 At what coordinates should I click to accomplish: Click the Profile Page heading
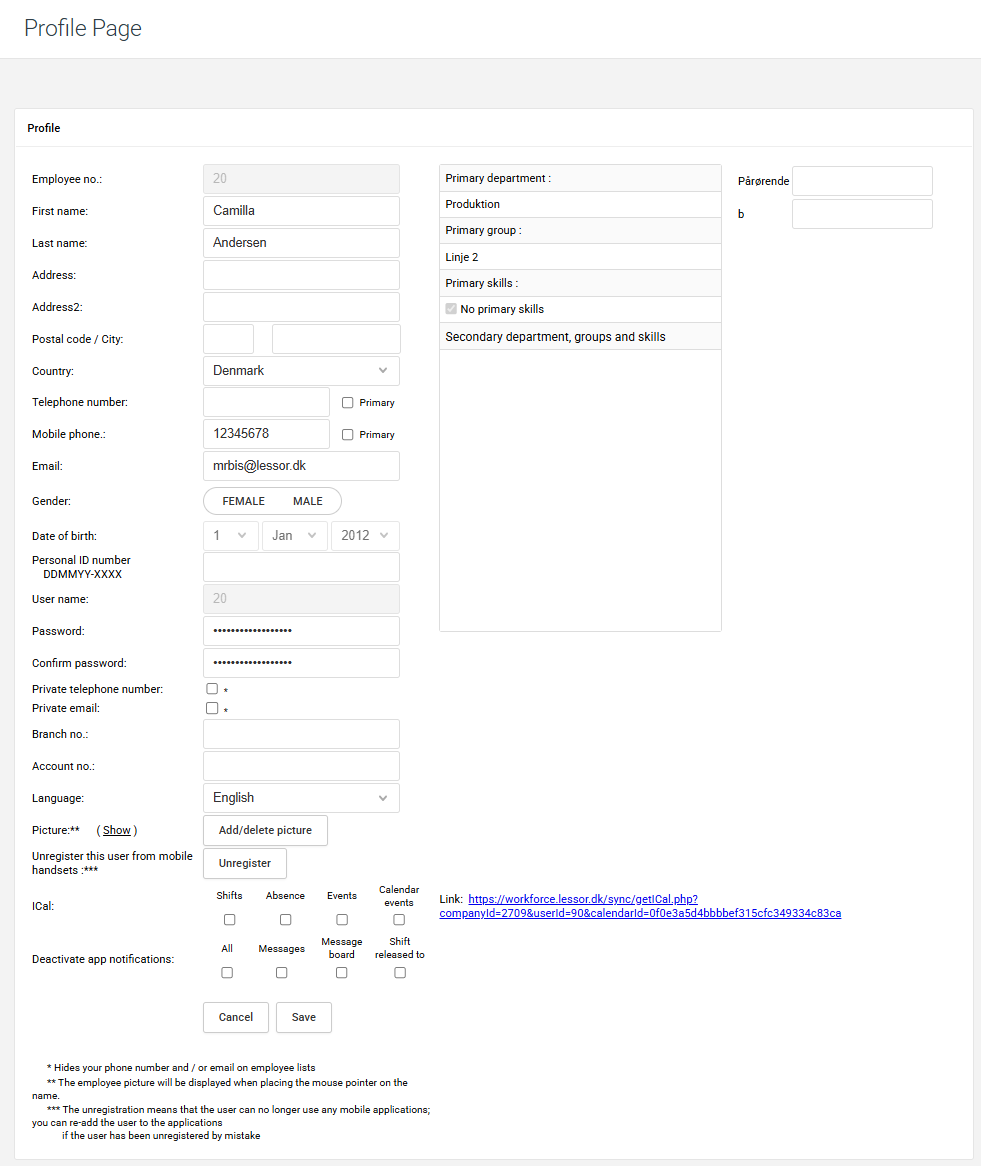83,28
